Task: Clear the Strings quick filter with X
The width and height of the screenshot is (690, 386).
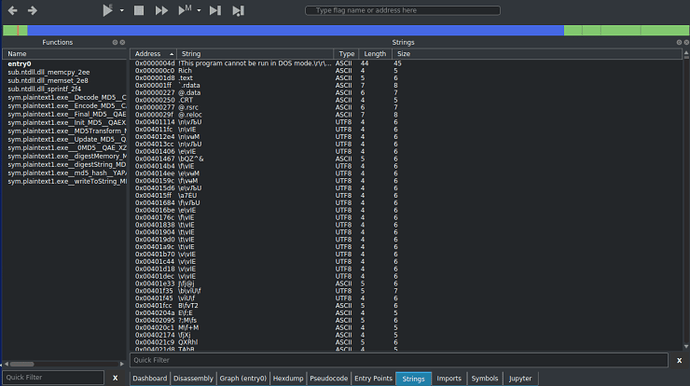Action: (679, 360)
